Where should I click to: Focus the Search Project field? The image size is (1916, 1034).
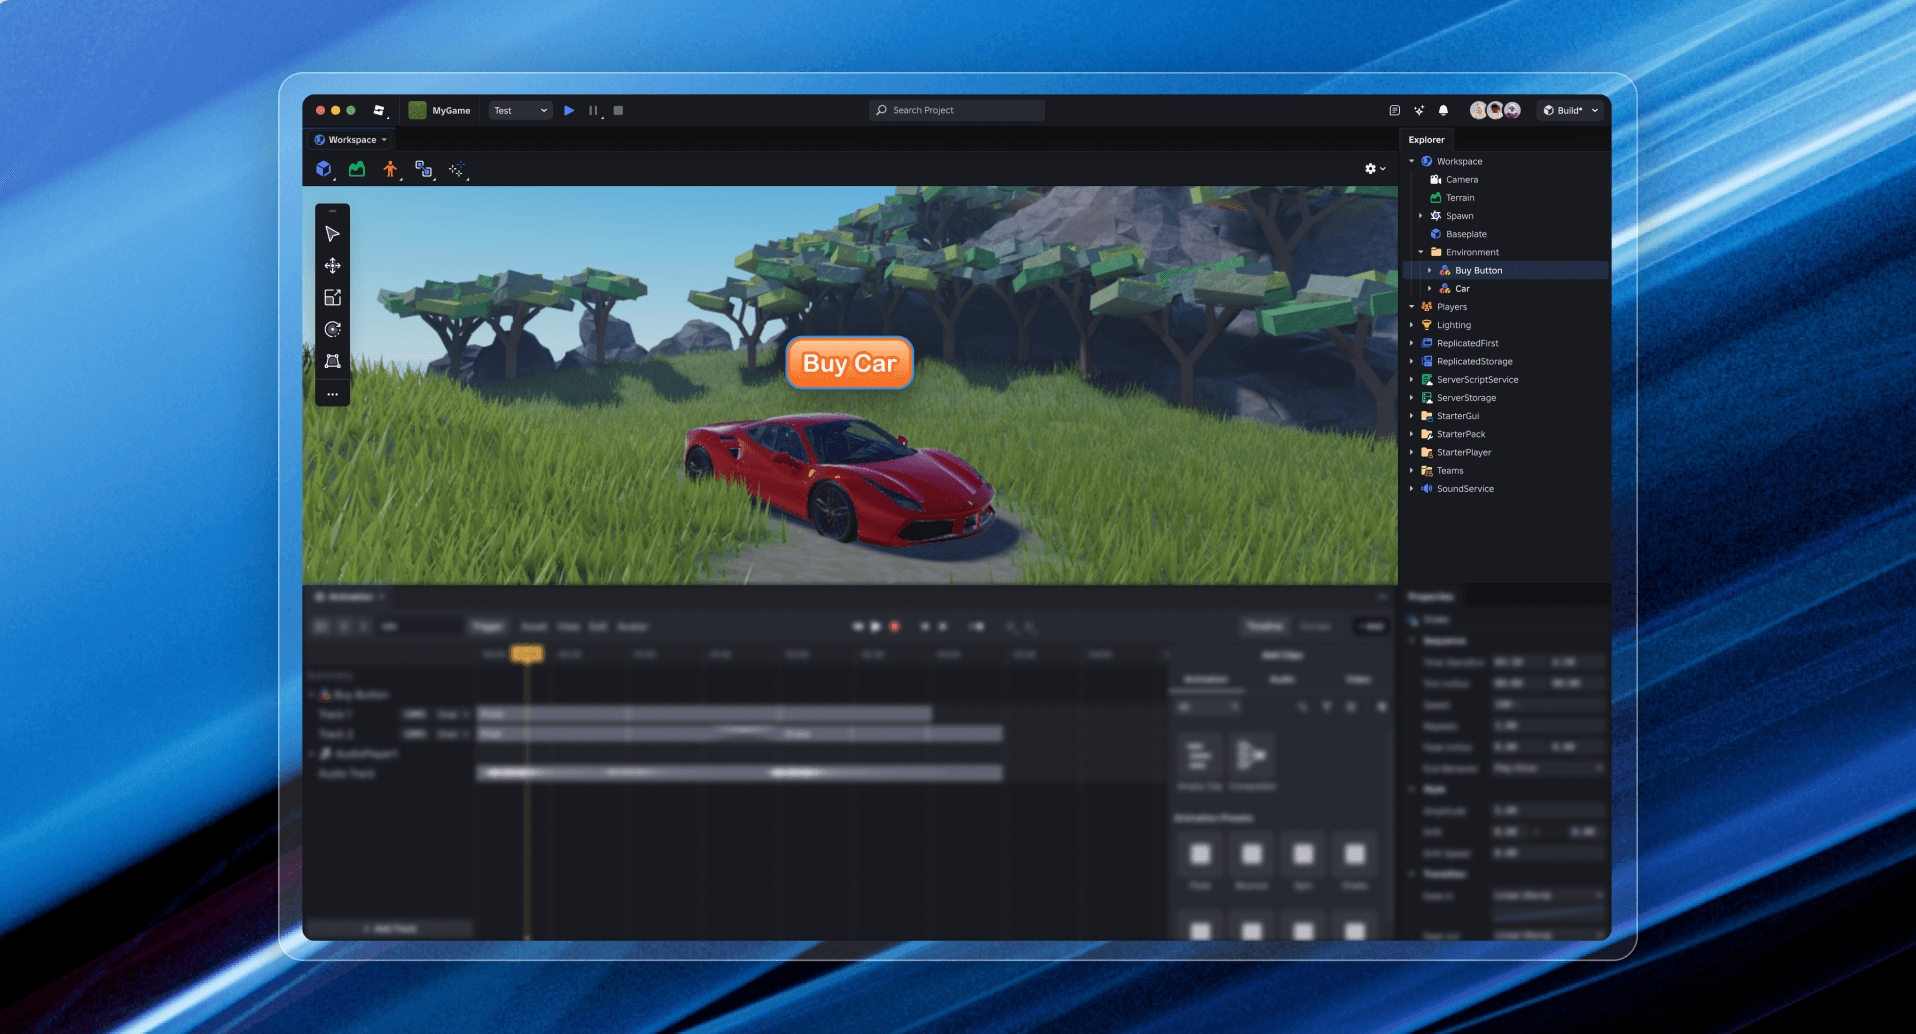[957, 110]
